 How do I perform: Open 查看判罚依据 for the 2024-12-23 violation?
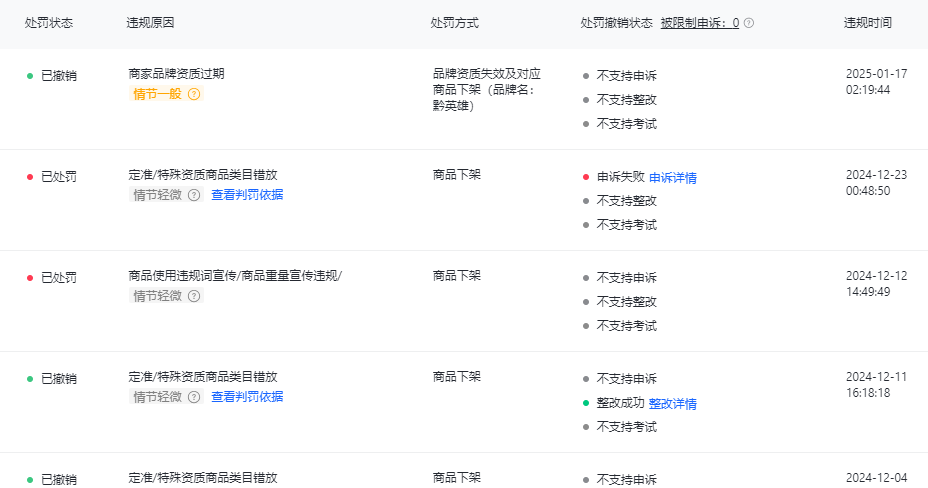(247, 195)
